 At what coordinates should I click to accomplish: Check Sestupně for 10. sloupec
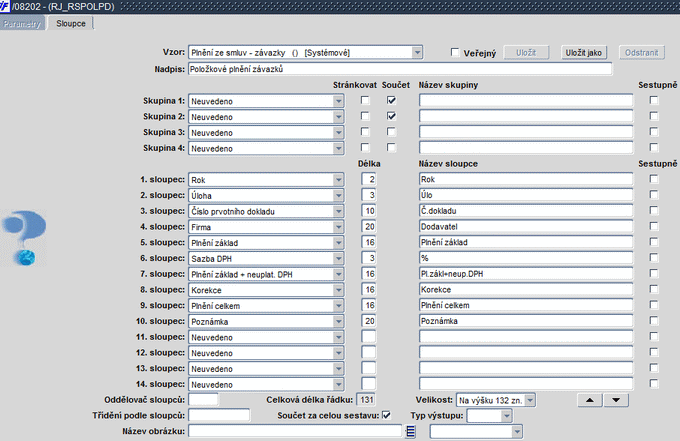654,320
